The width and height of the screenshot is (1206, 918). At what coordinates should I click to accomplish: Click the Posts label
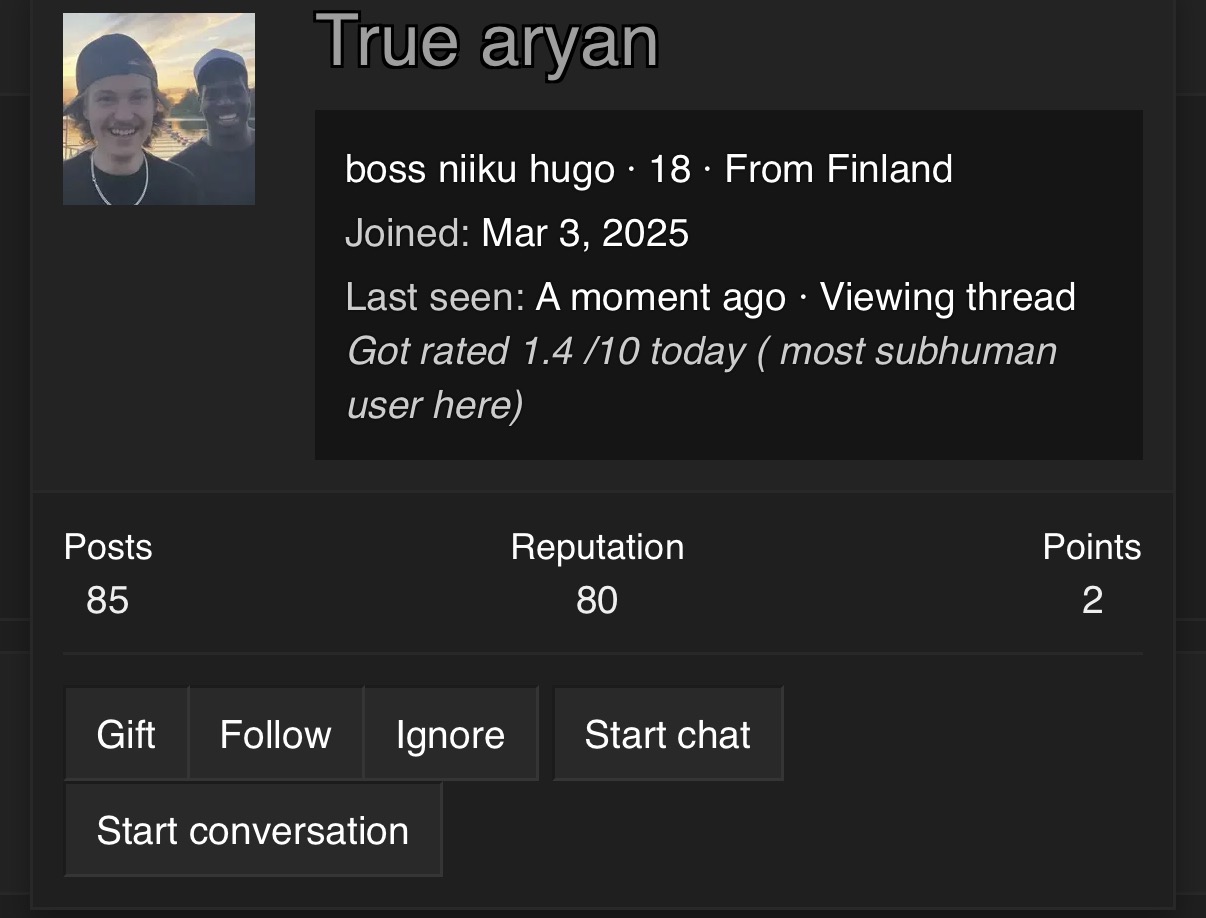click(x=108, y=547)
